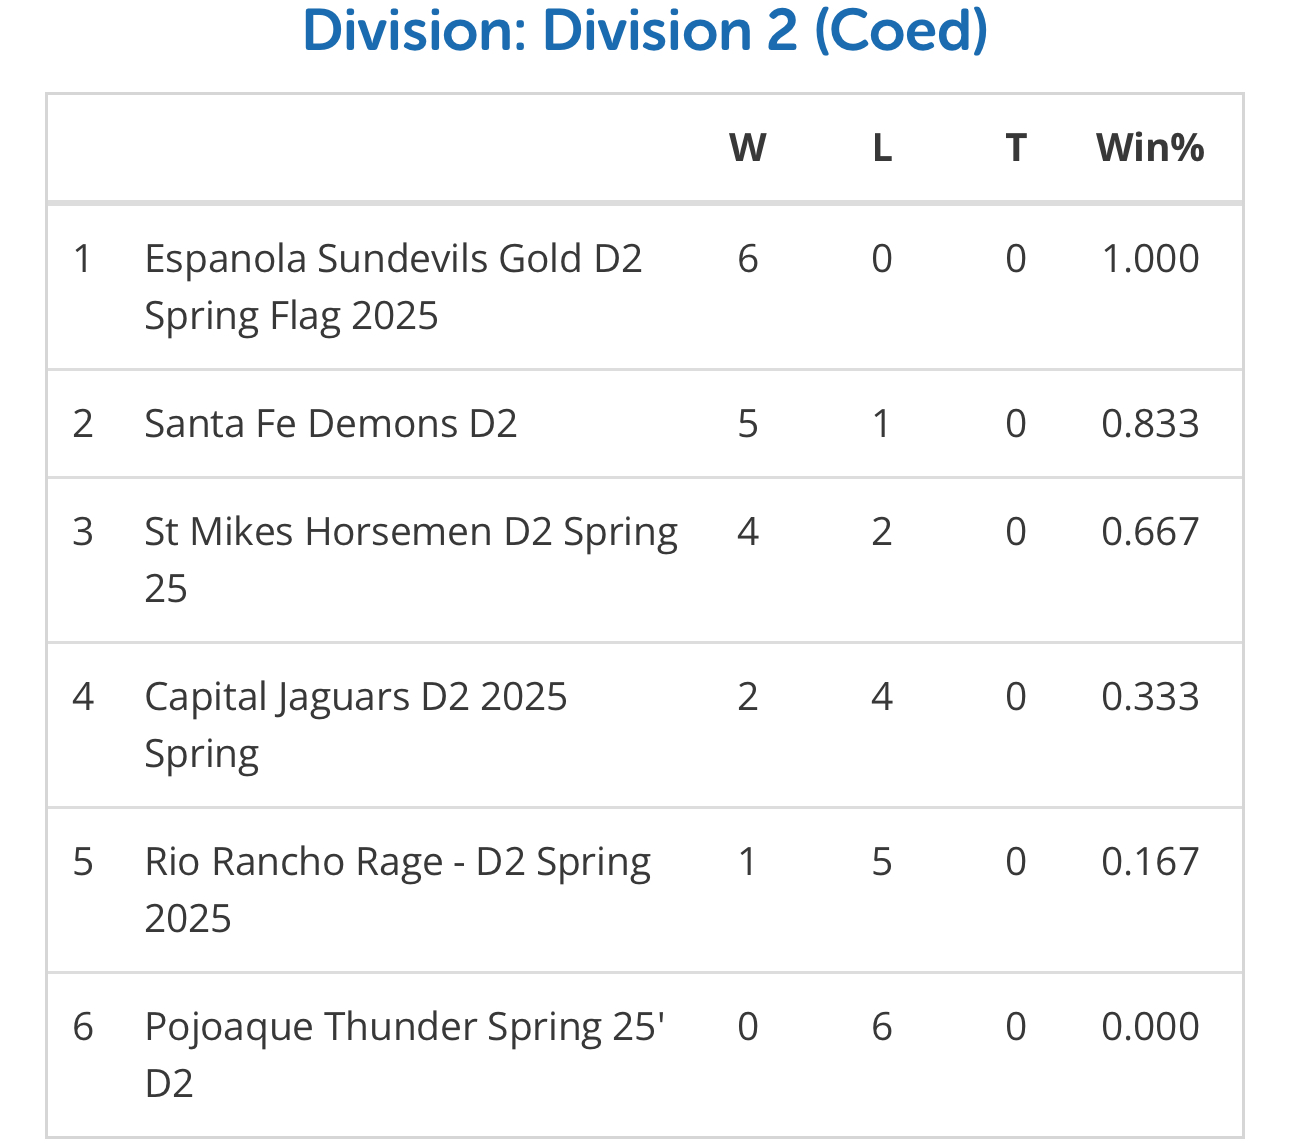Open Pojoaque Thunder Spring 25' D2
Viewport: 1290px width, 1145px height.
coord(405,1055)
